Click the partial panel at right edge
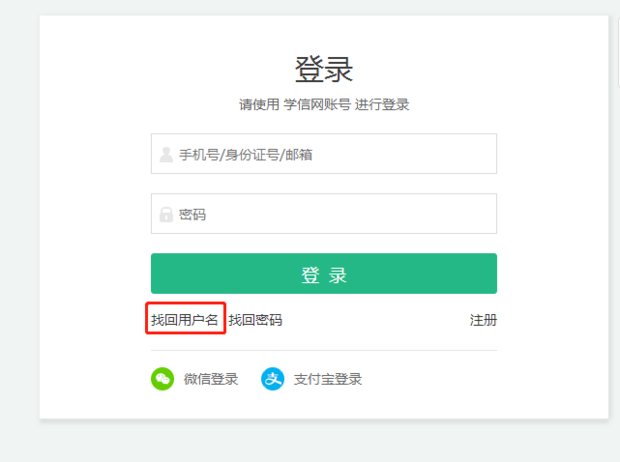 tap(618, 51)
